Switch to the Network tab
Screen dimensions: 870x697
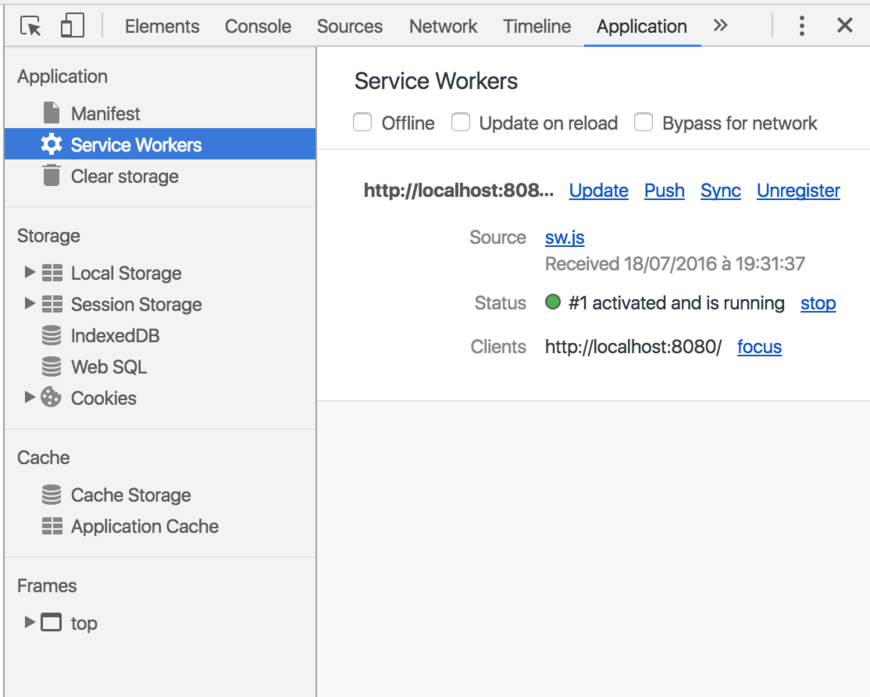pos(443,27)
